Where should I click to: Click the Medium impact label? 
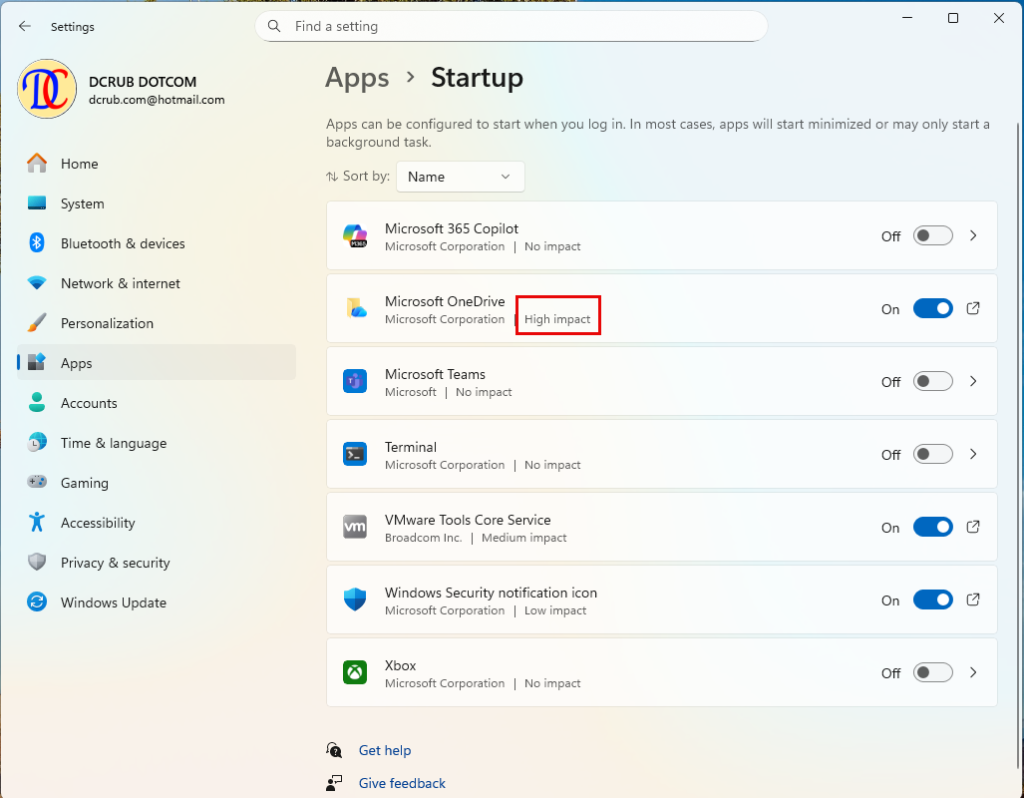click(524, 537)
